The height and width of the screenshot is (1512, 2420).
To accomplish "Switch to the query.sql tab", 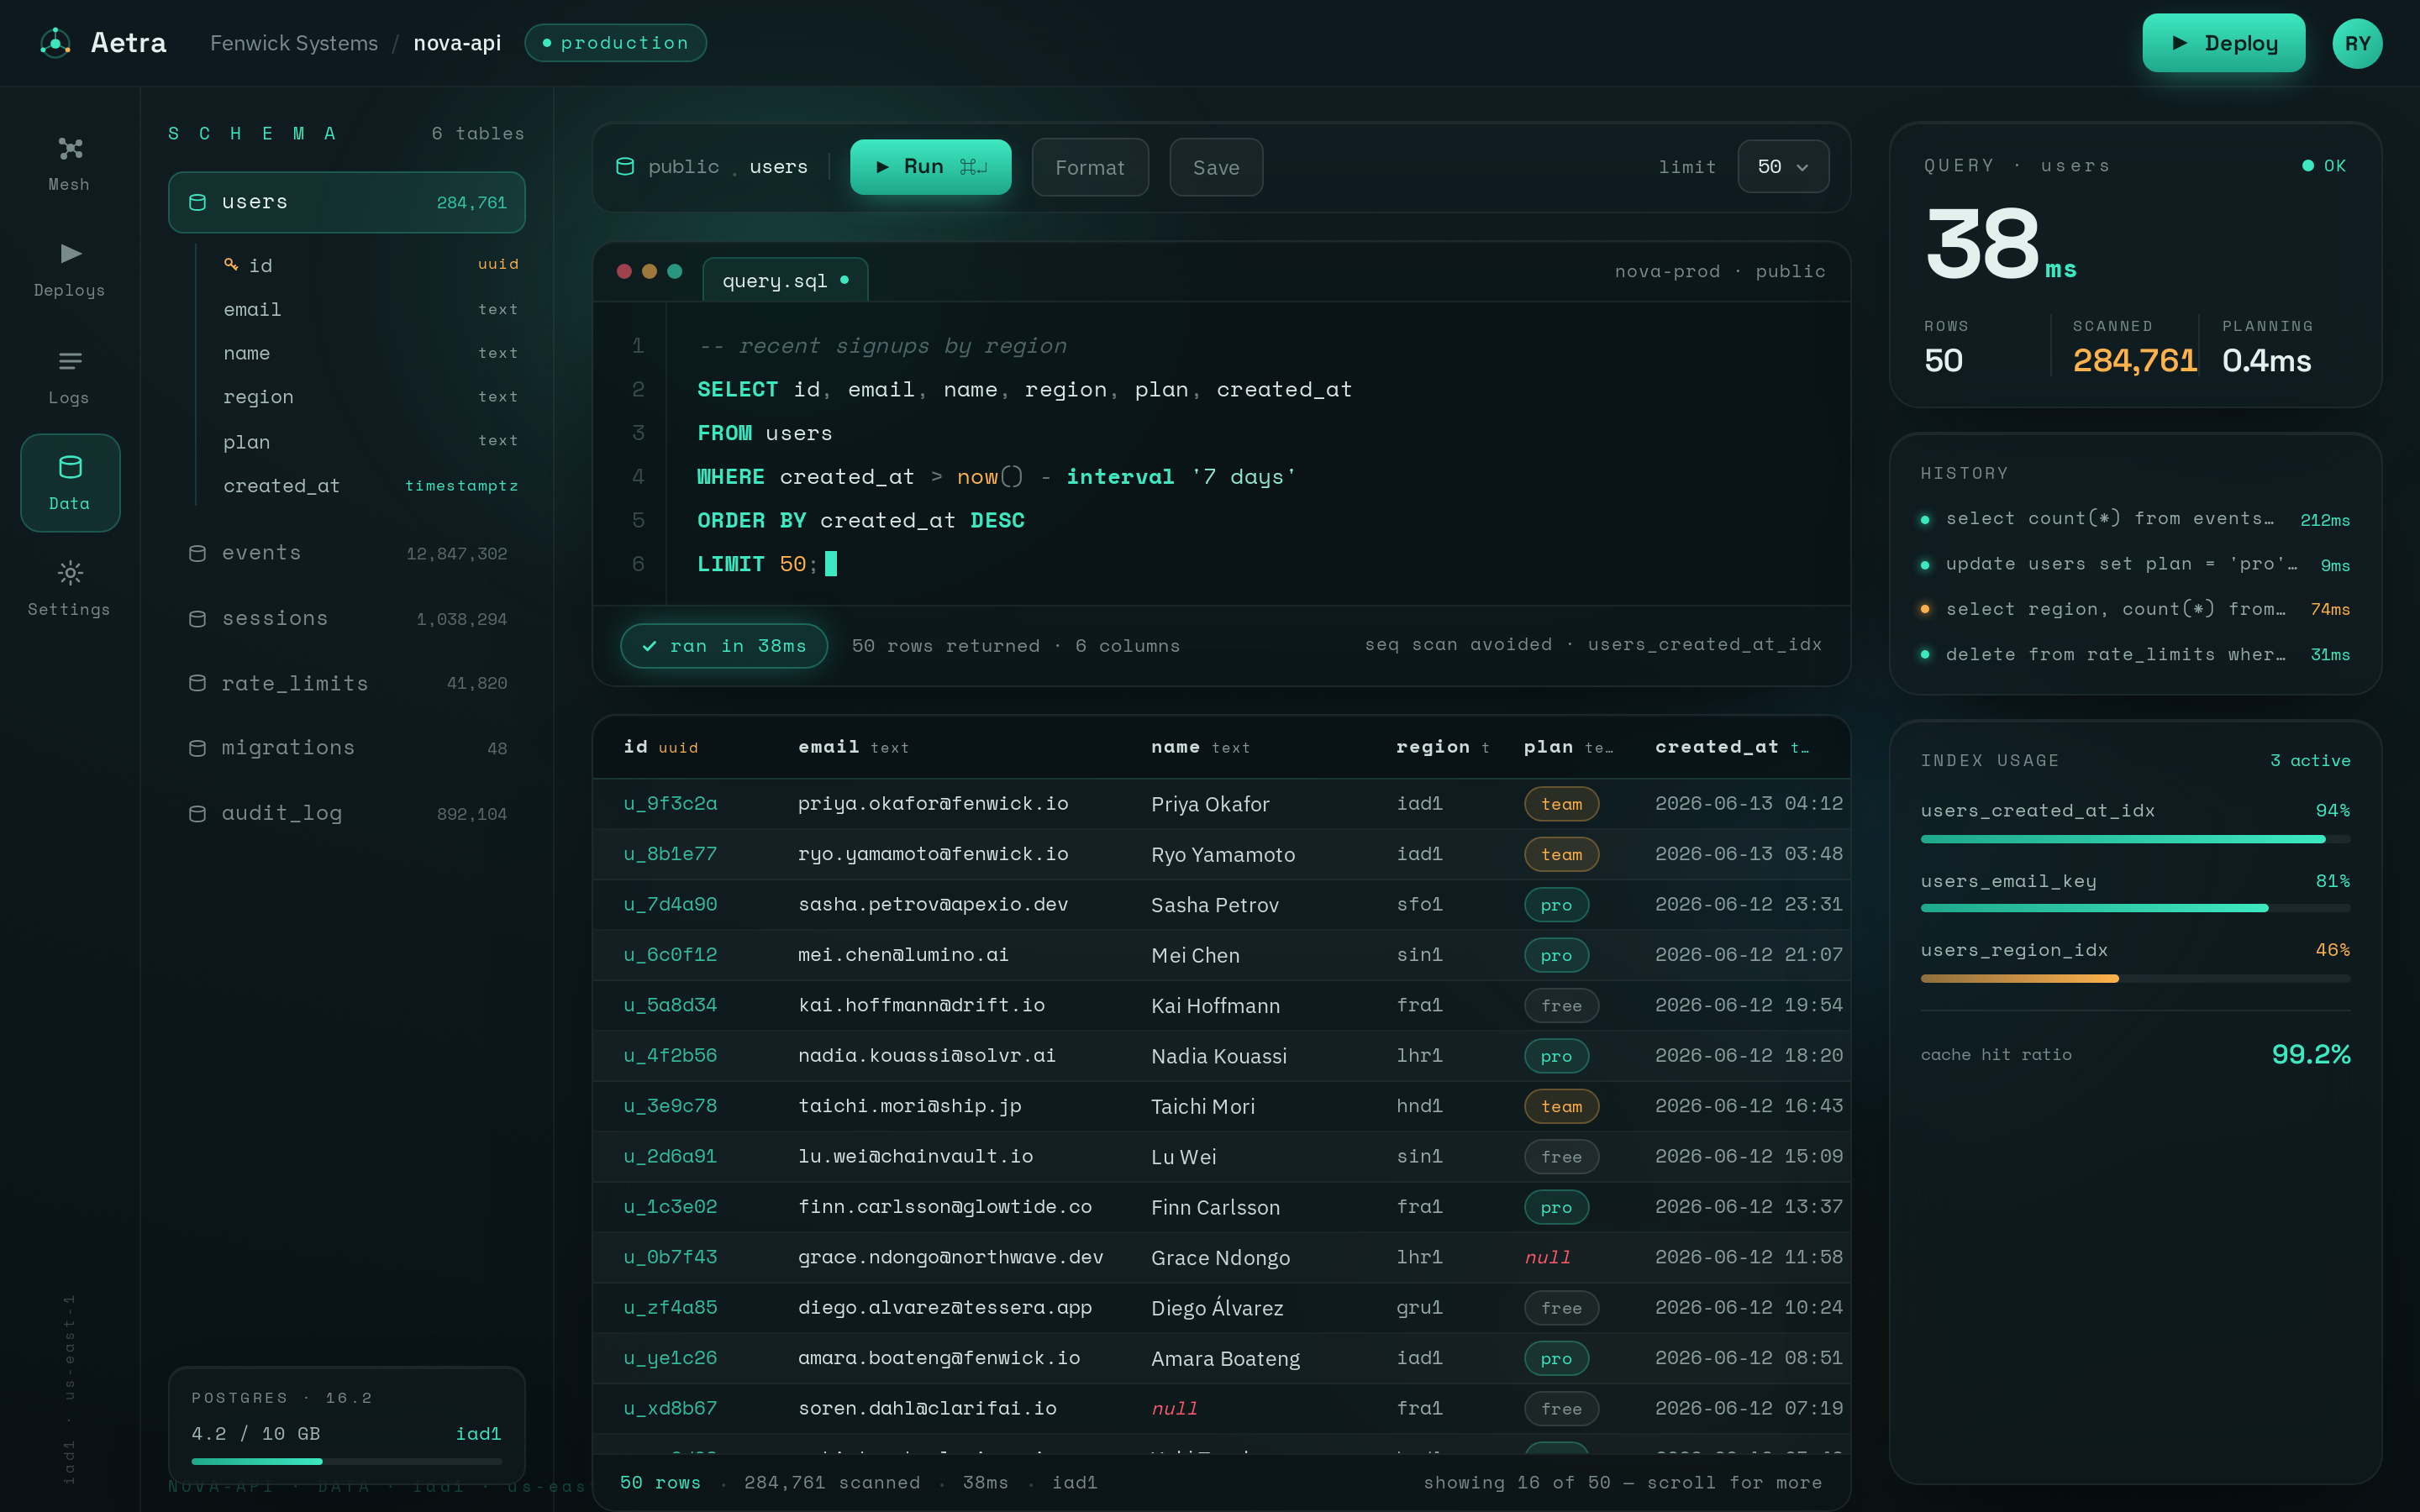I will tap(785, 280).
